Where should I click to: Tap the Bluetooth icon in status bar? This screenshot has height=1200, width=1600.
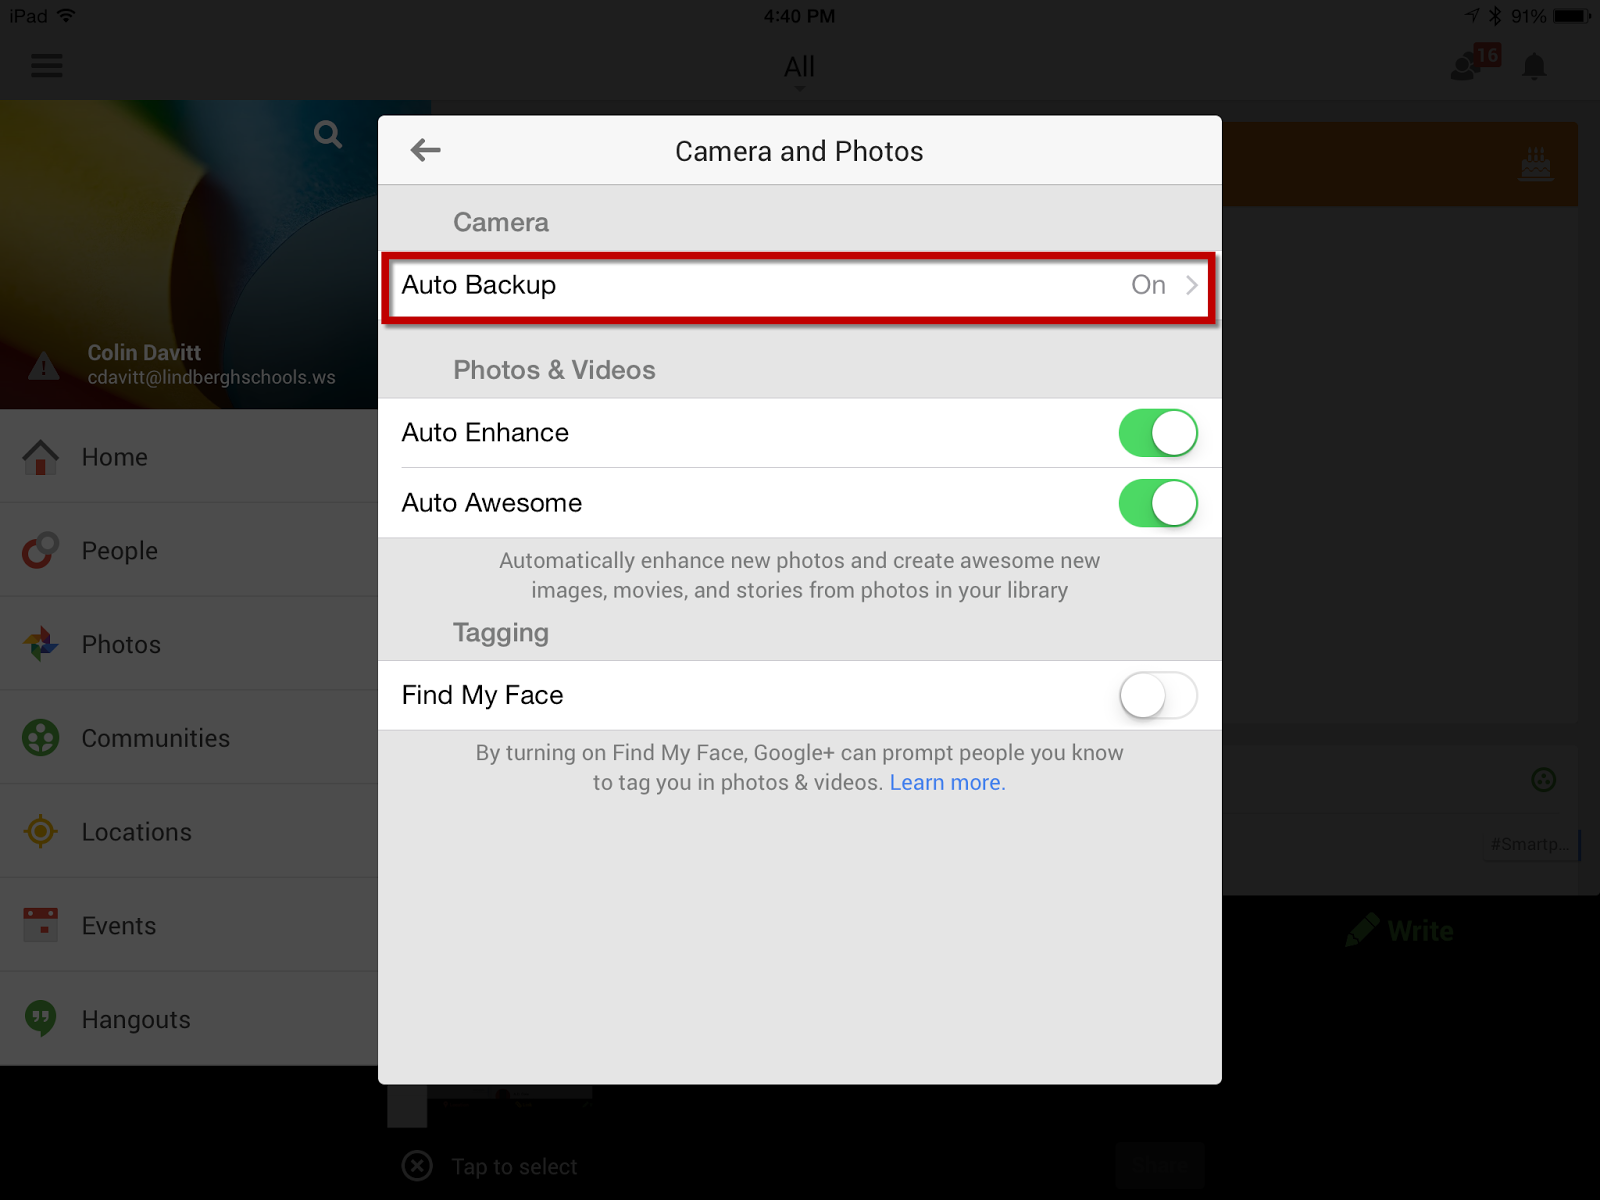[x=1495, y=16]
